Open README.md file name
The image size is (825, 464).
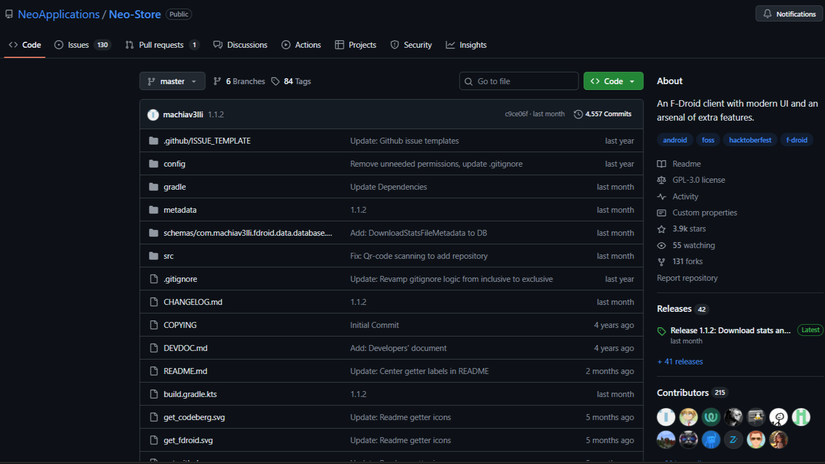click(185, 371)
